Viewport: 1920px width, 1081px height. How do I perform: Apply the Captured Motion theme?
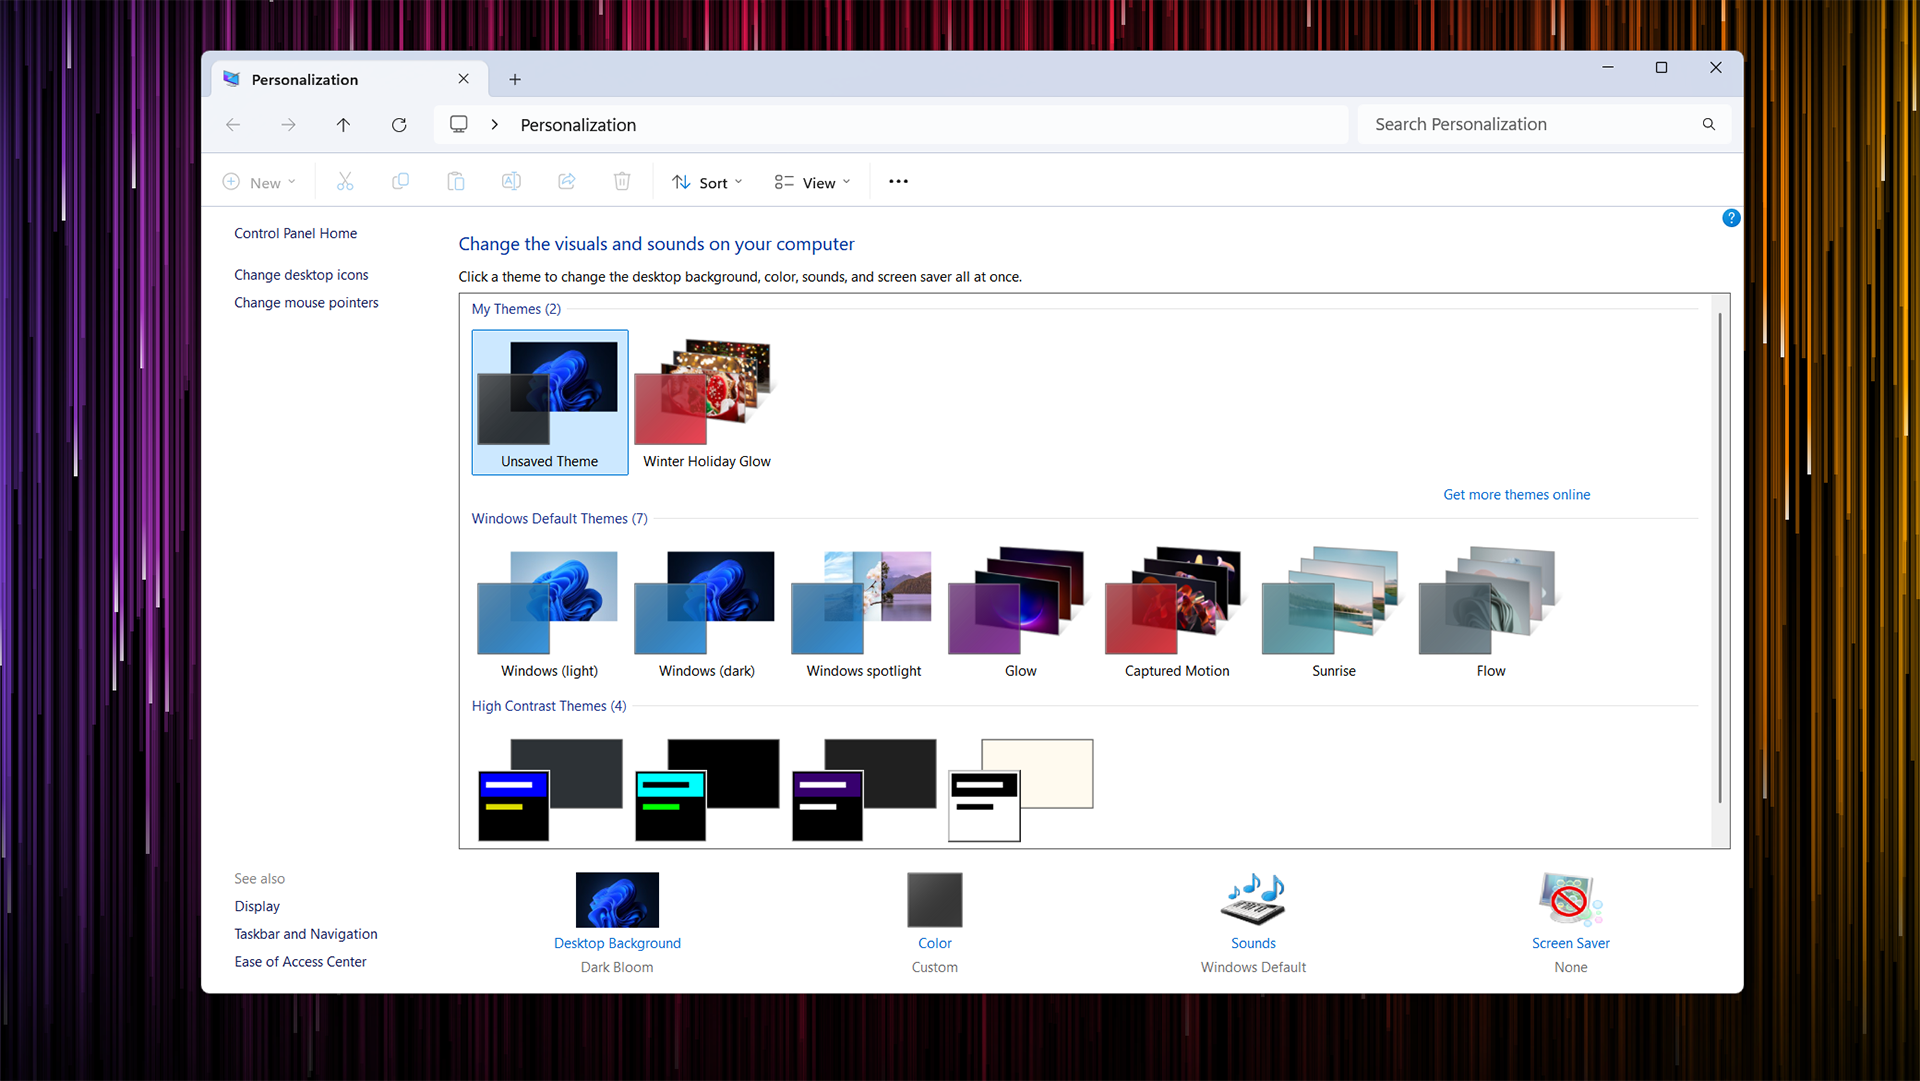point(1177,612)
